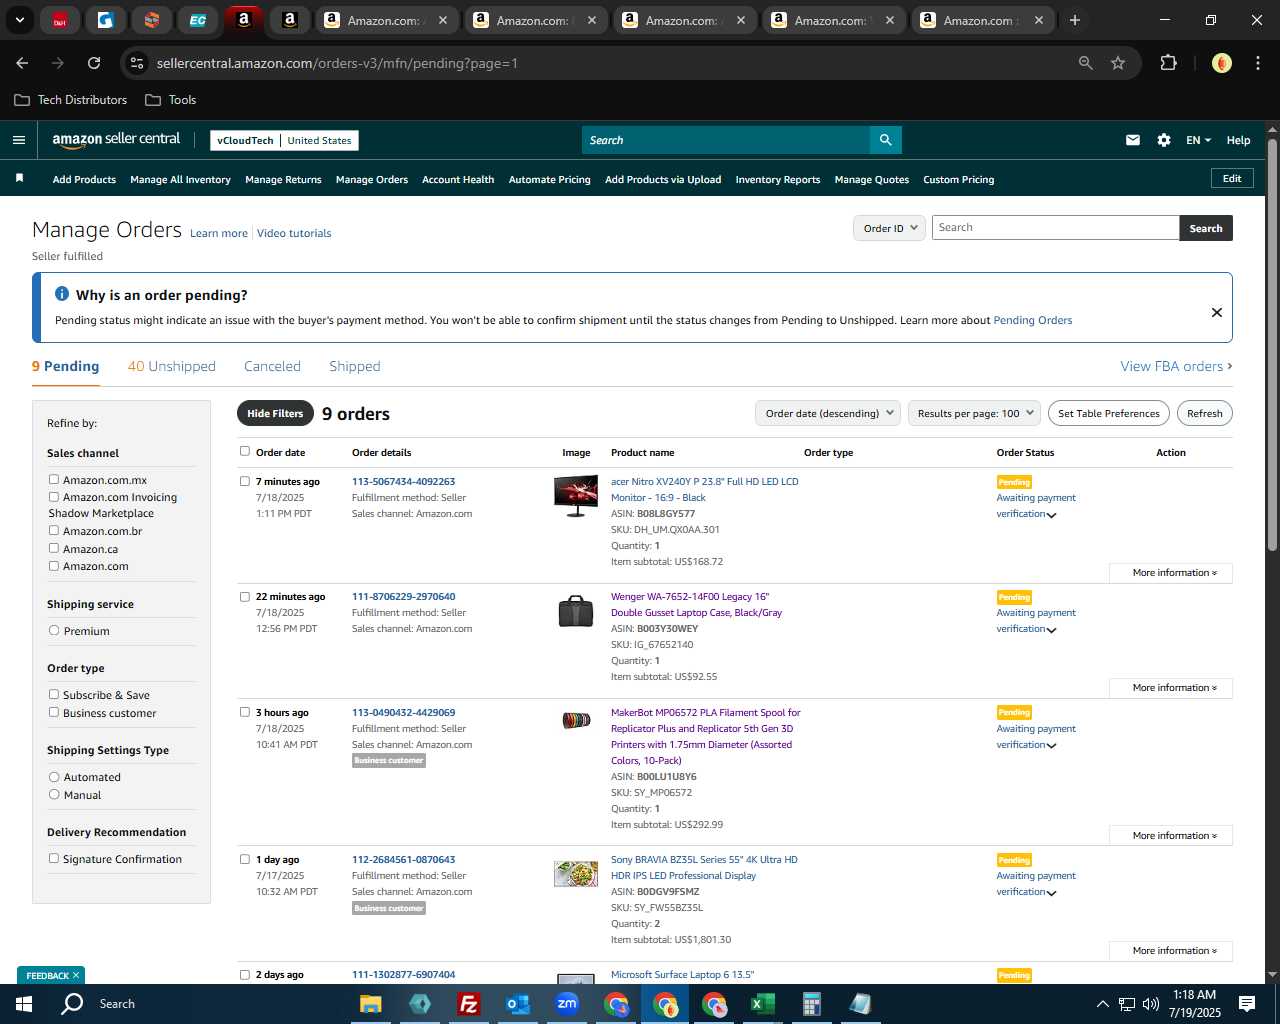Image resolution: width=1280 pixels, height=1024 pixels.
Task: Open the EN language dropdown
Action: 1198,140
